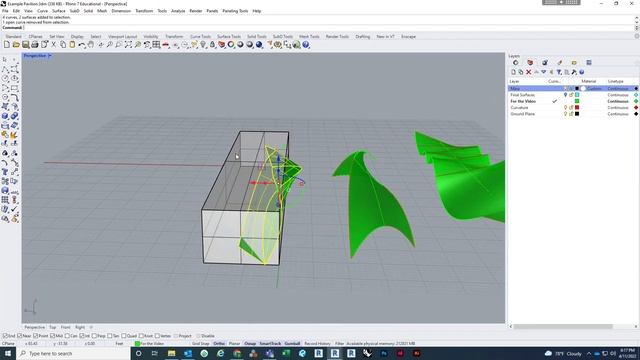
Task: Switch to the Front viewport tab
Action: (x=66, y=327)
